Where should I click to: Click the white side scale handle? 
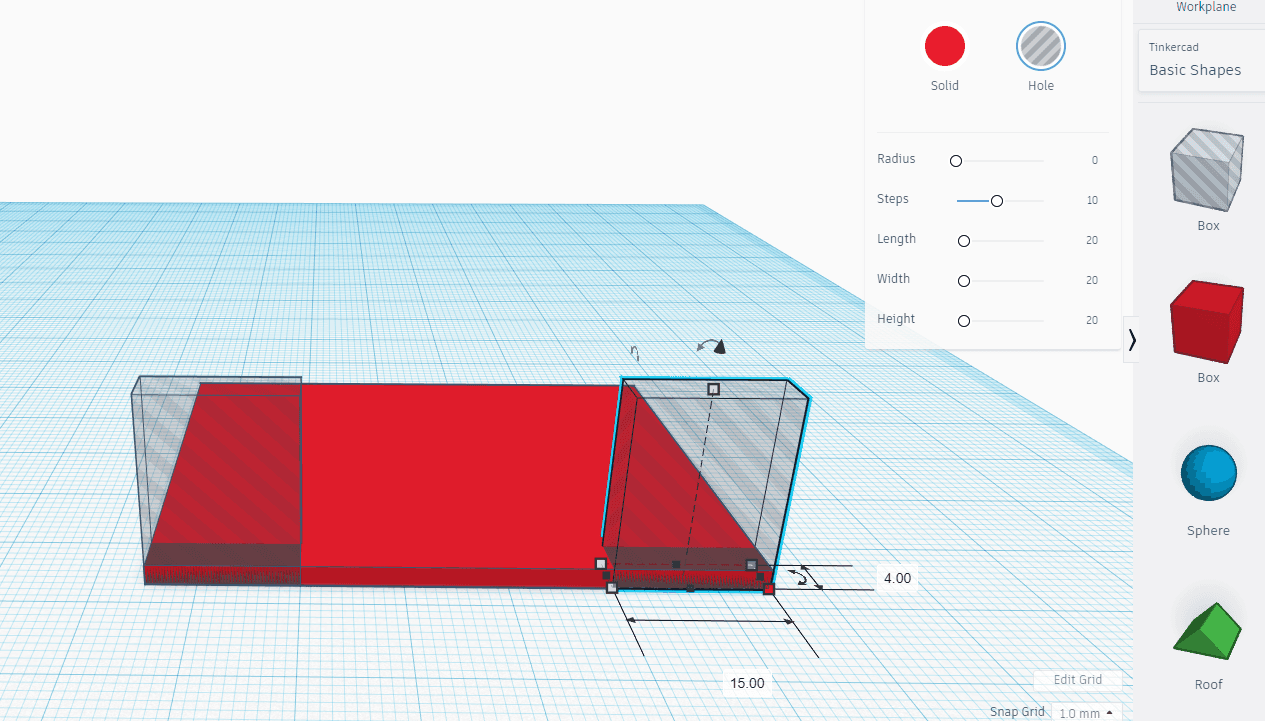(x=613, y=588)
